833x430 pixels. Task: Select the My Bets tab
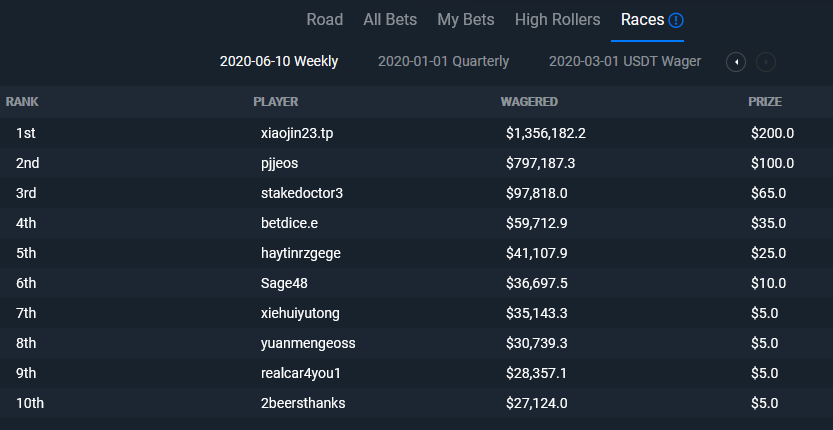(x=465, y=20)
